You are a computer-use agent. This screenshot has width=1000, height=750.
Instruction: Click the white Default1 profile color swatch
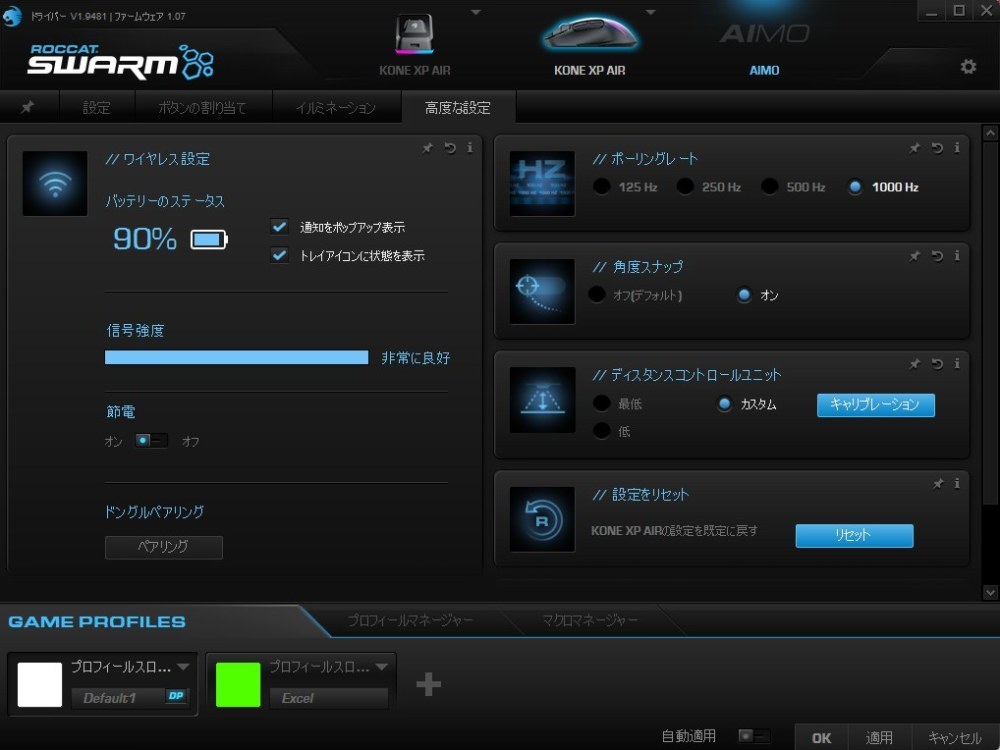click(x=40, y=684)
